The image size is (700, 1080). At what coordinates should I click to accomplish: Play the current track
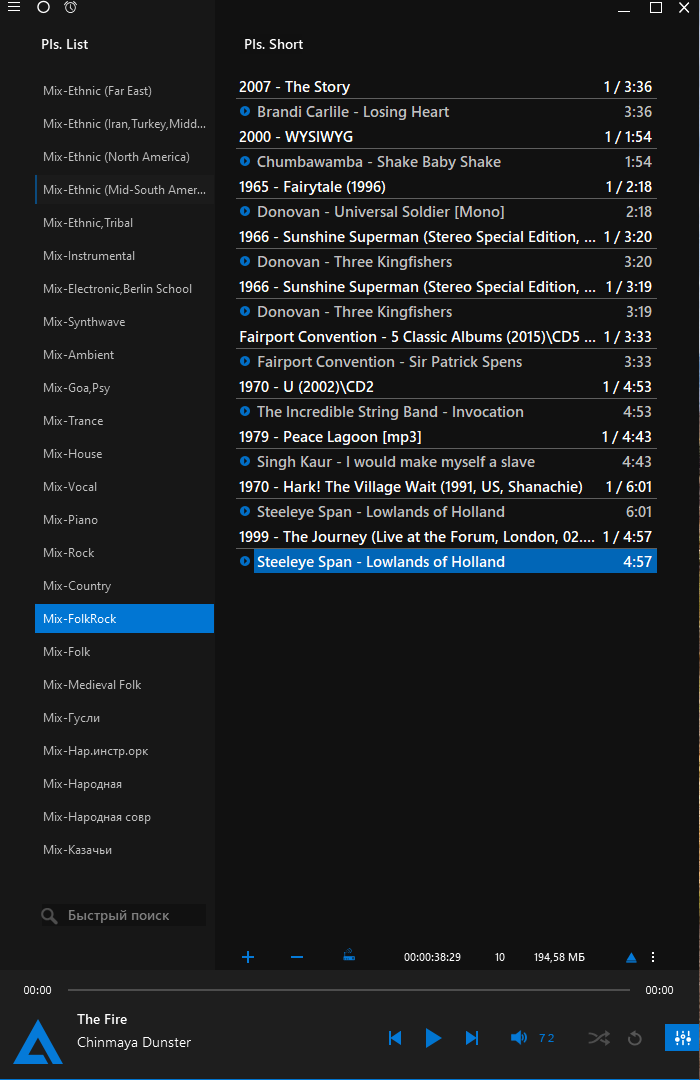coord(433,1038)
